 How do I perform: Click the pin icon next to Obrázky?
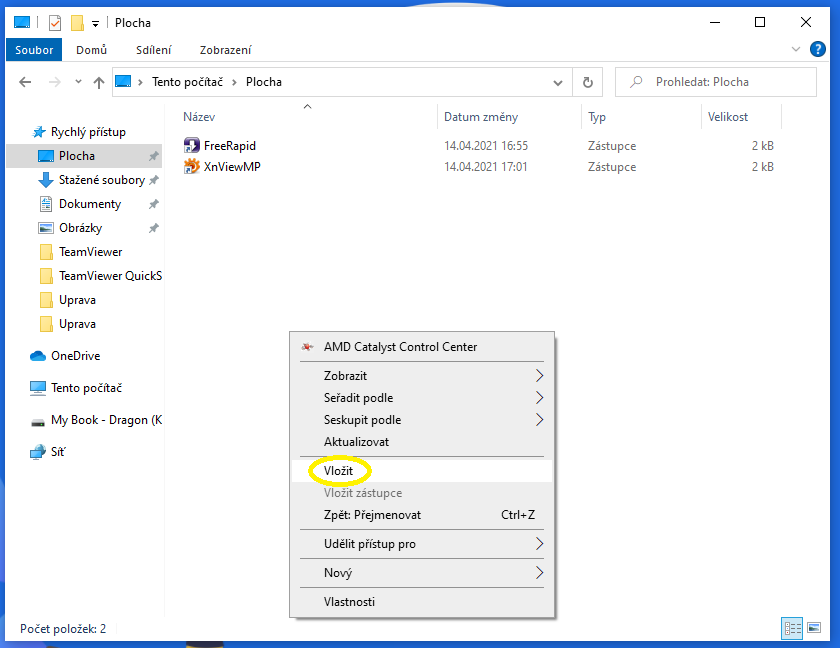point(154,228)
